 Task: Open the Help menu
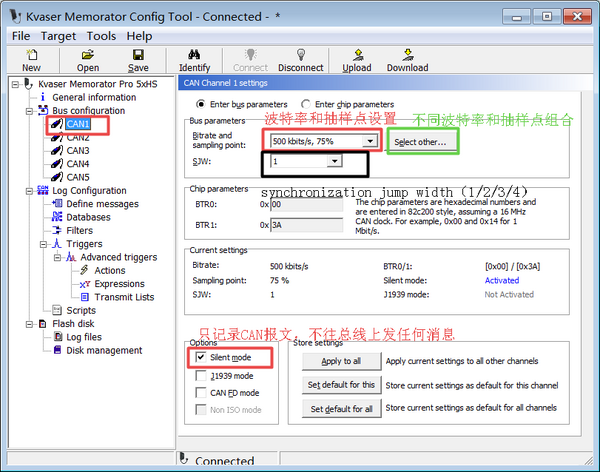139,36
